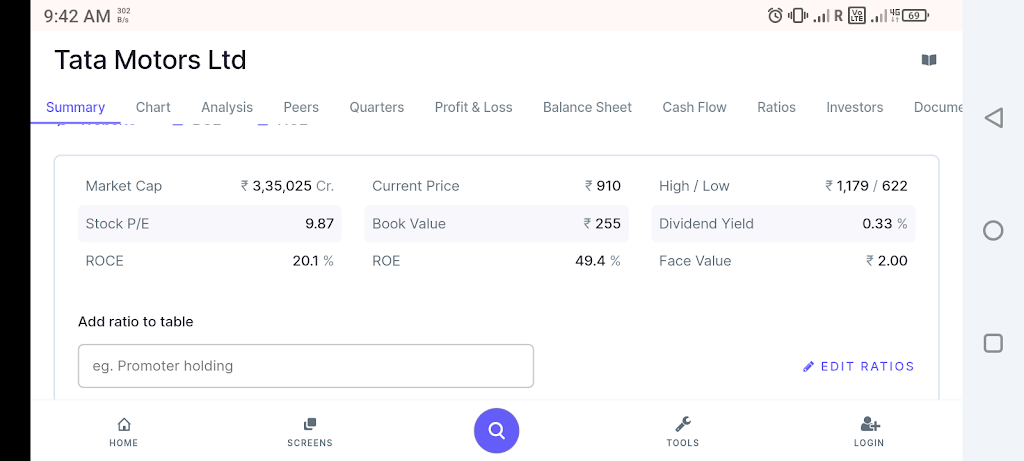The height and width of the screenshot is (461, 1024).
Task: Go to Home in bottom navigation
Action: pyautogui.click(x=123, y=432)
